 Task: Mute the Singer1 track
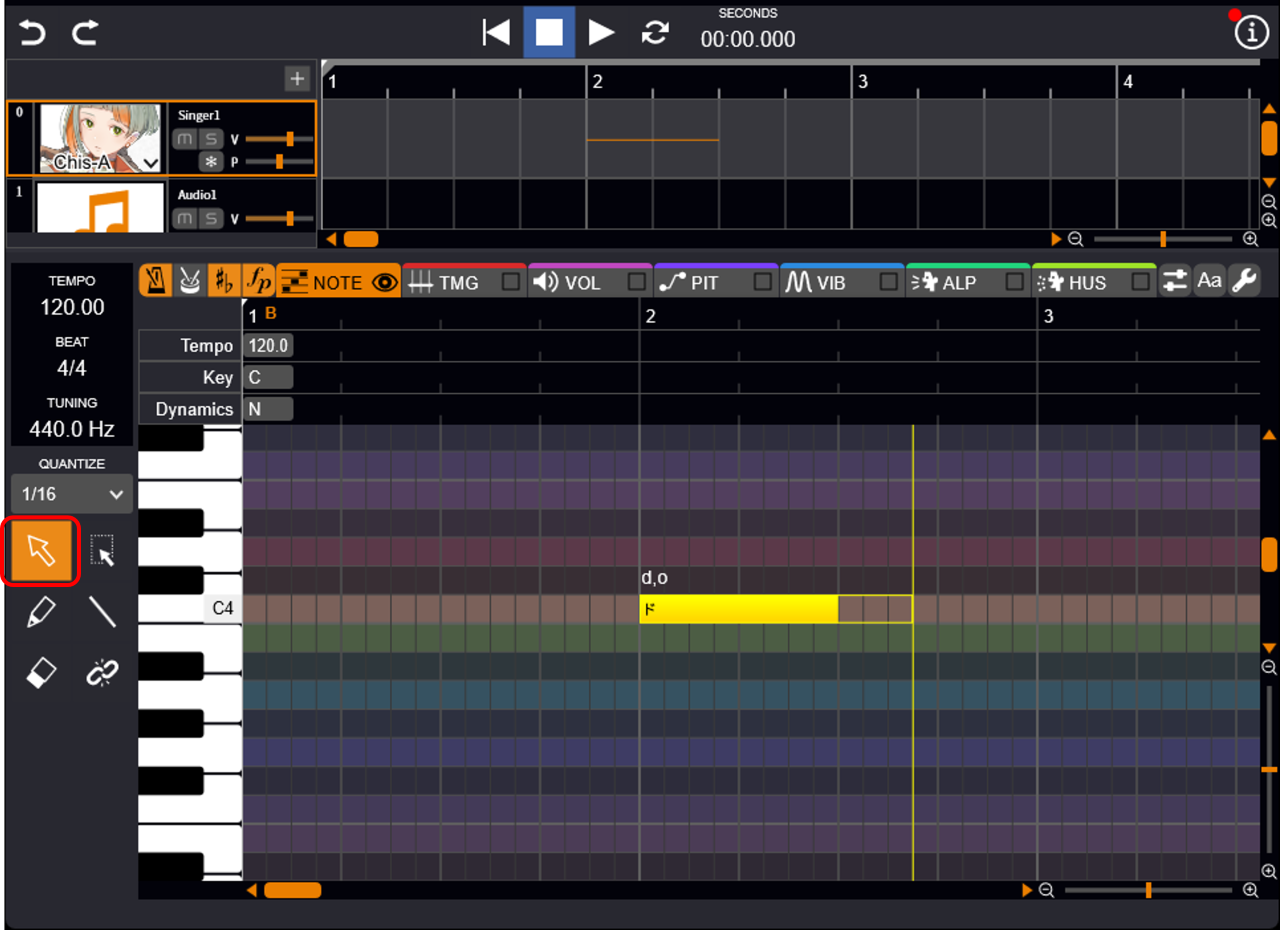click(x=185, y=139)
